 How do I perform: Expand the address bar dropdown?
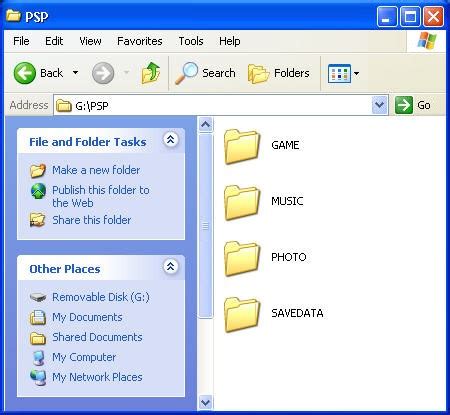(x=380, y=105)
